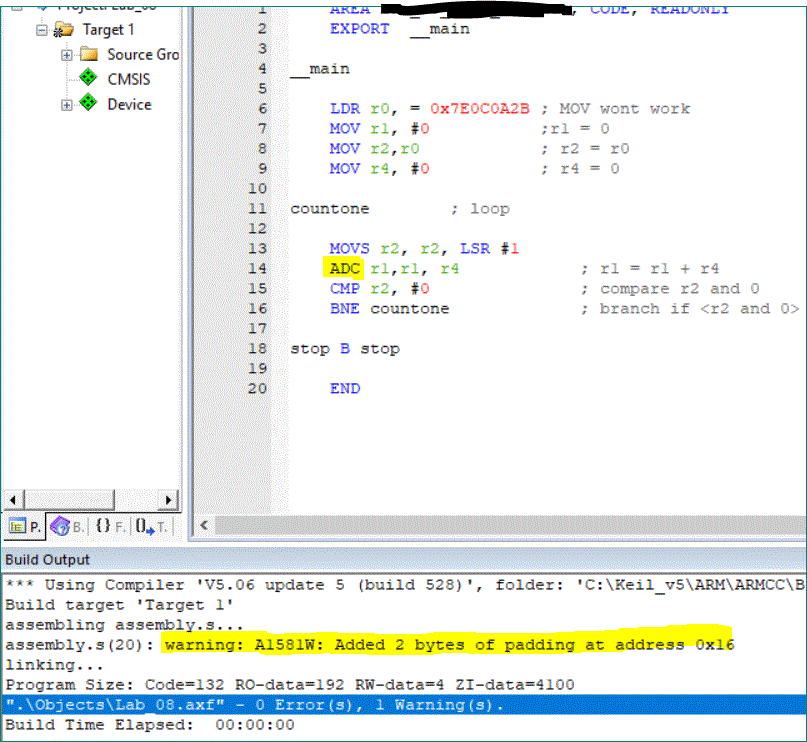Open the Templates pane
The width and height of the screenshot is (807, 742).
[x=152, y=526]
